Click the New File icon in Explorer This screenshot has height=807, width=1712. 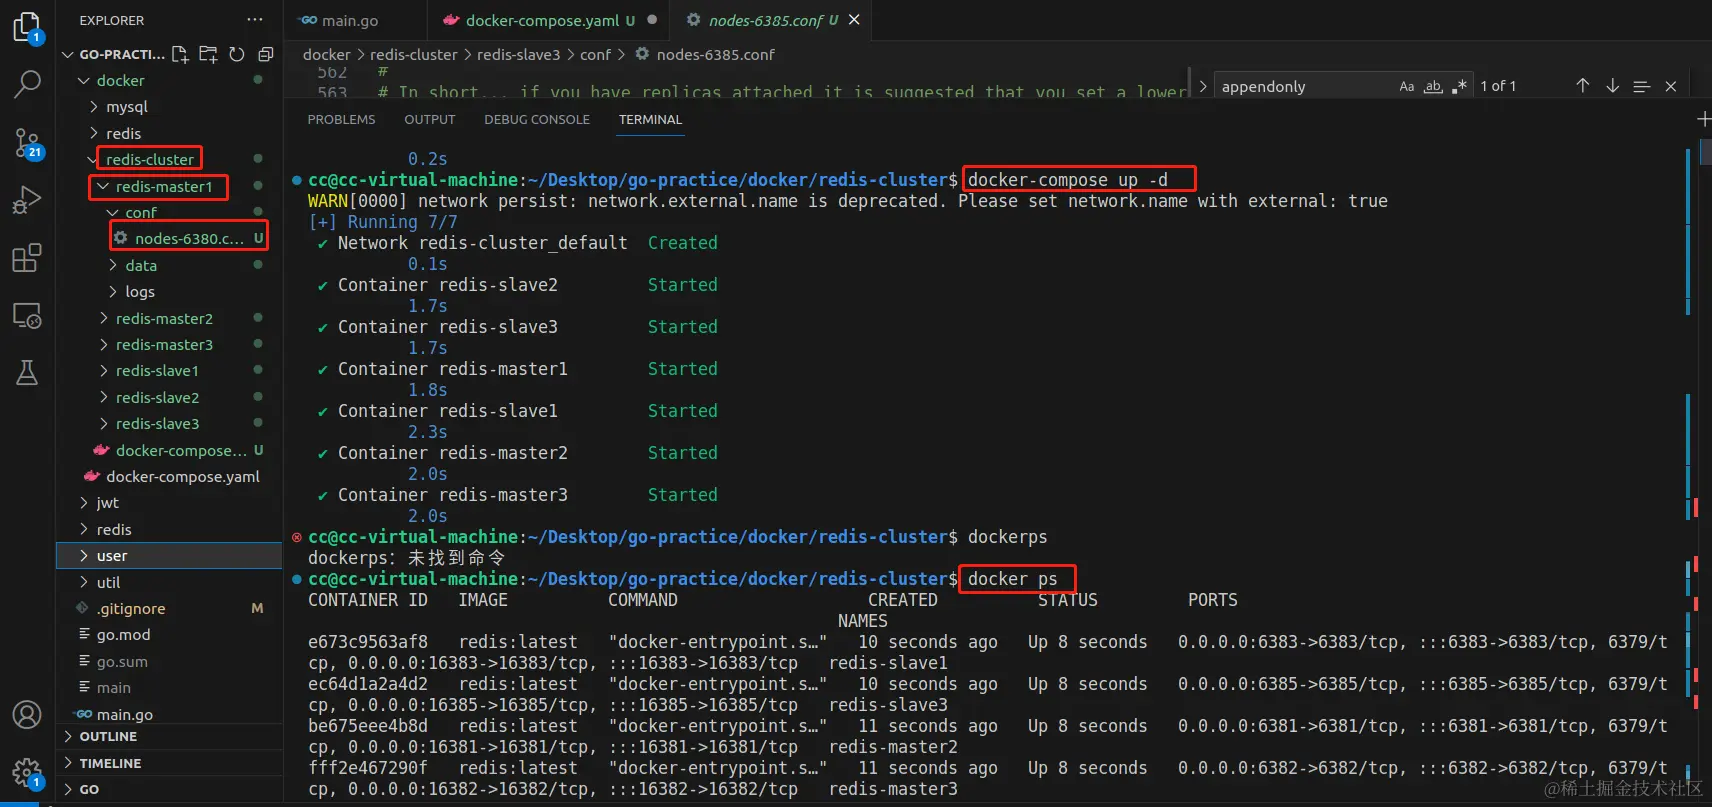point(180,54)
